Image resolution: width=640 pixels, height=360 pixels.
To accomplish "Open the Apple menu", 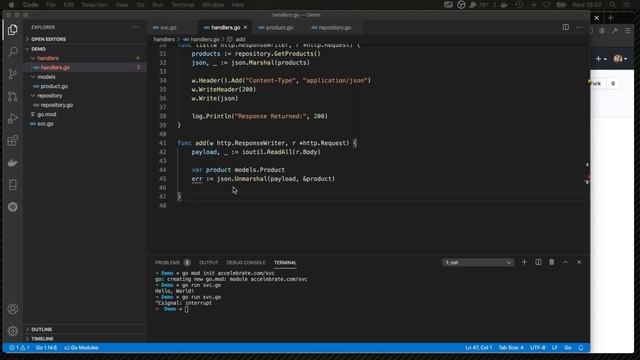I will (x=11, y=5).
